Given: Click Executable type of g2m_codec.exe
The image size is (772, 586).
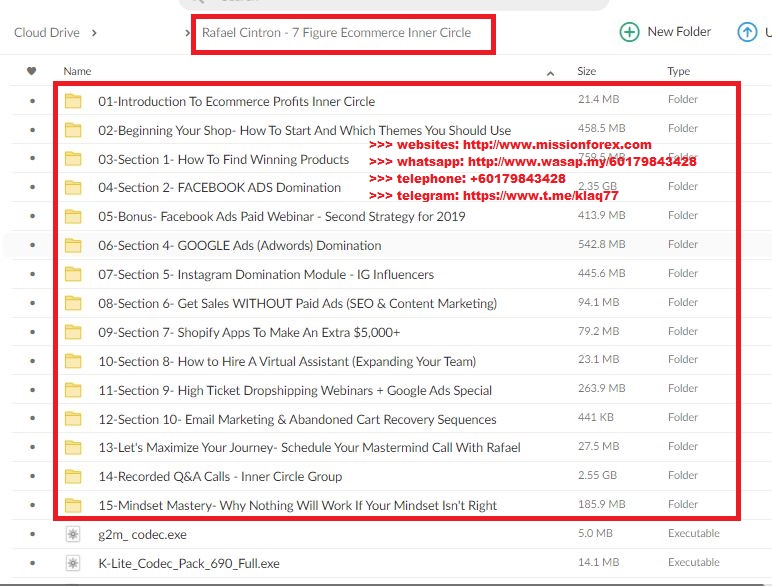Looking at the screenshot, I should (x=694, y=533).
